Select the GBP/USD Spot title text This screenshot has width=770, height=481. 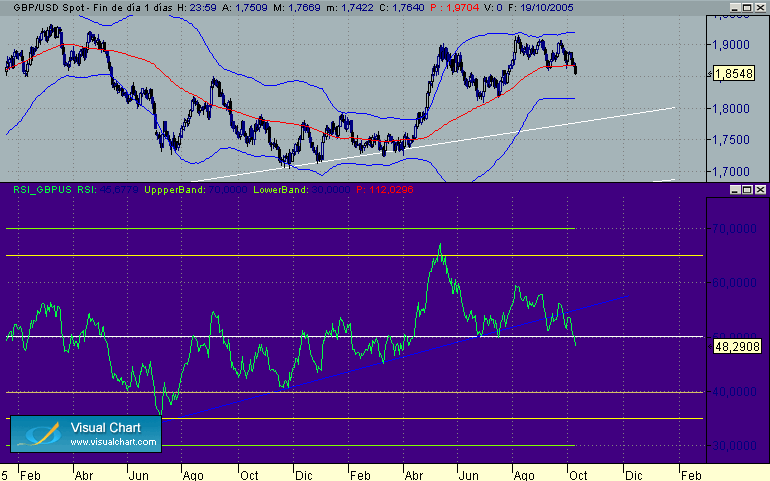[48, 7]
